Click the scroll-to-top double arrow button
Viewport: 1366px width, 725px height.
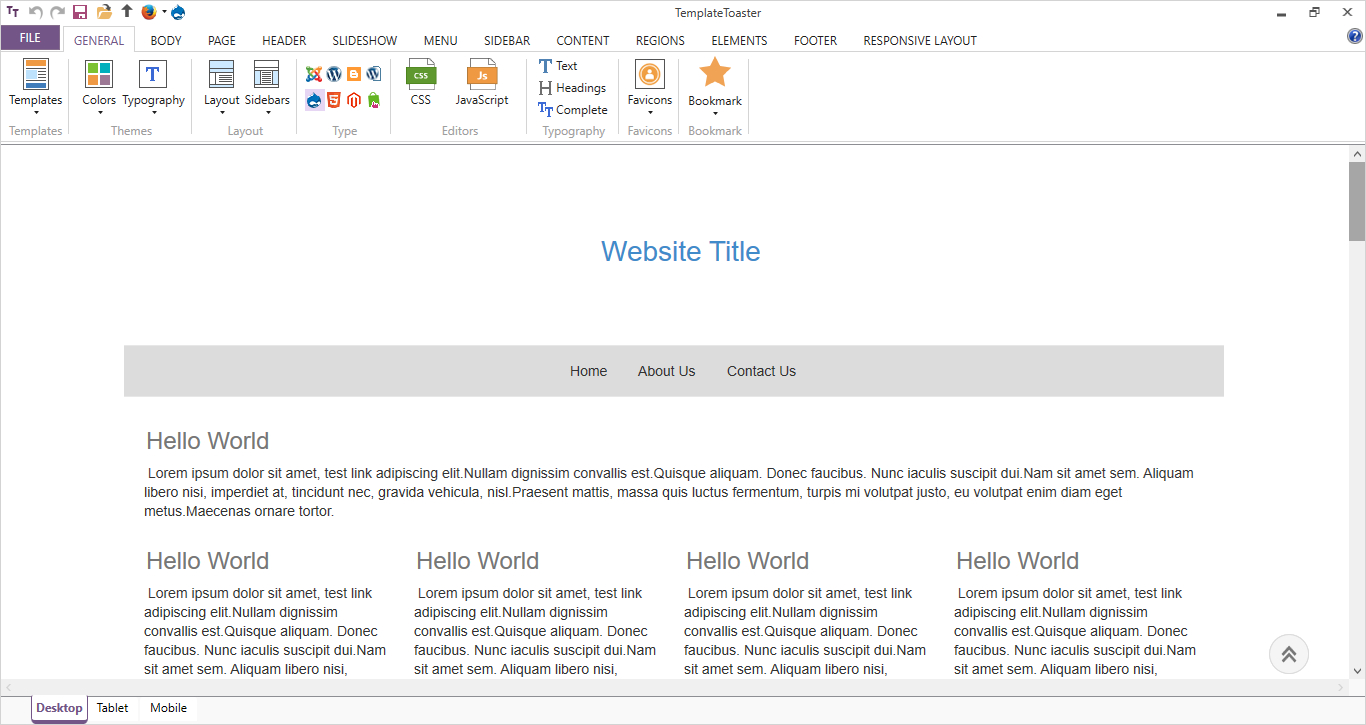tap(1288, 654)
